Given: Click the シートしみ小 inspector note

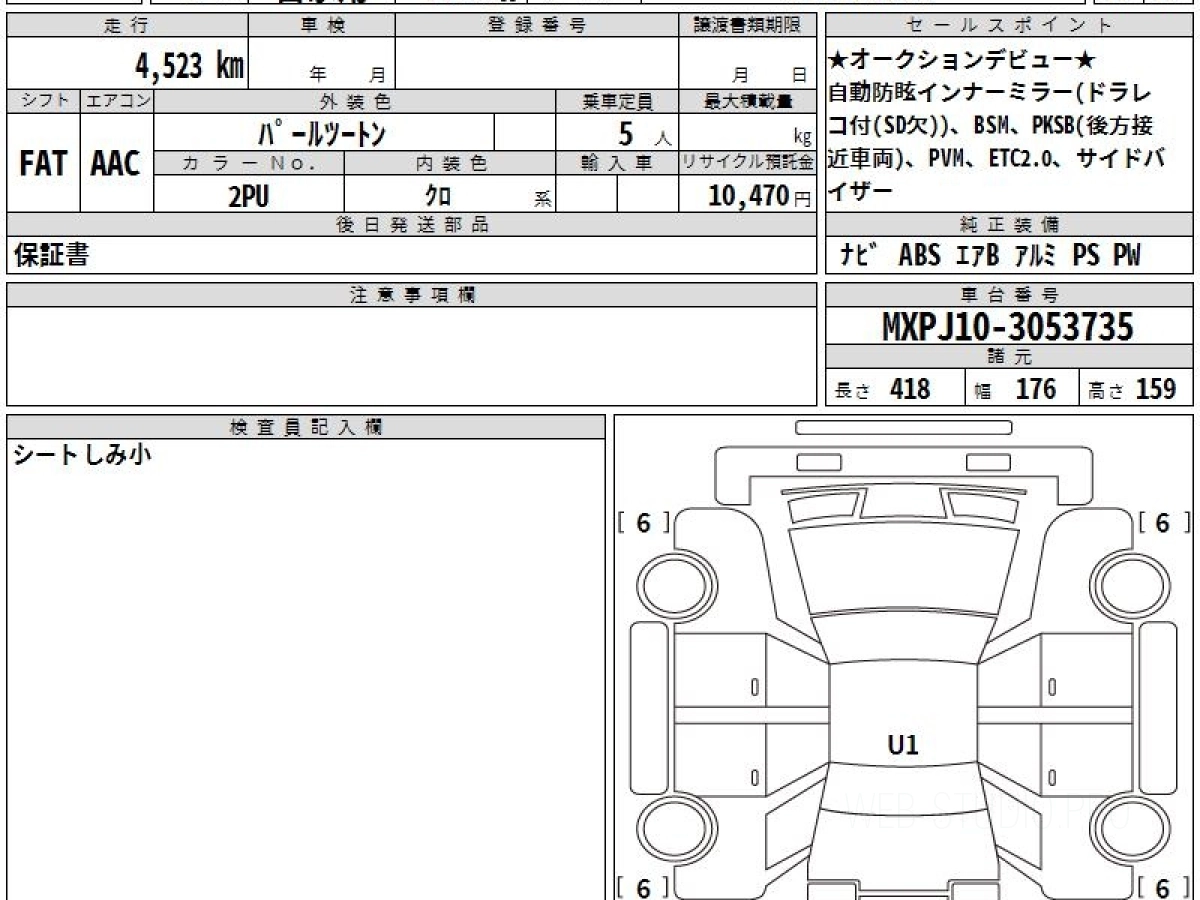Looking at the screenshot, I should pos(82,456).
